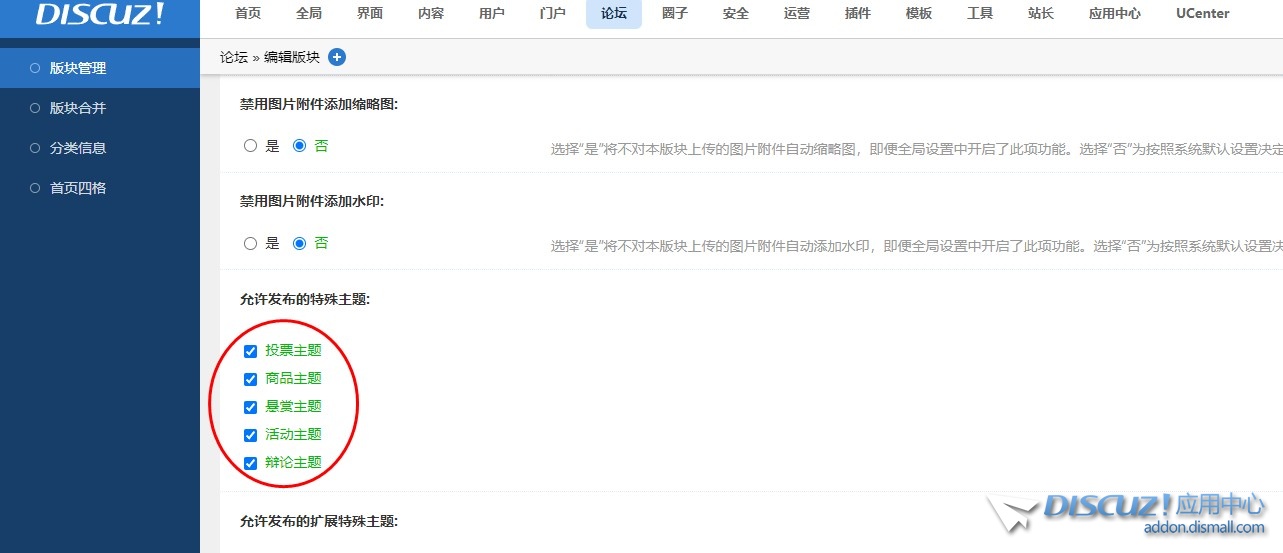Click the DISCUZ! 应用中心 watermark logo
Screen dimensions: 1283x553
click(1130, 512)
